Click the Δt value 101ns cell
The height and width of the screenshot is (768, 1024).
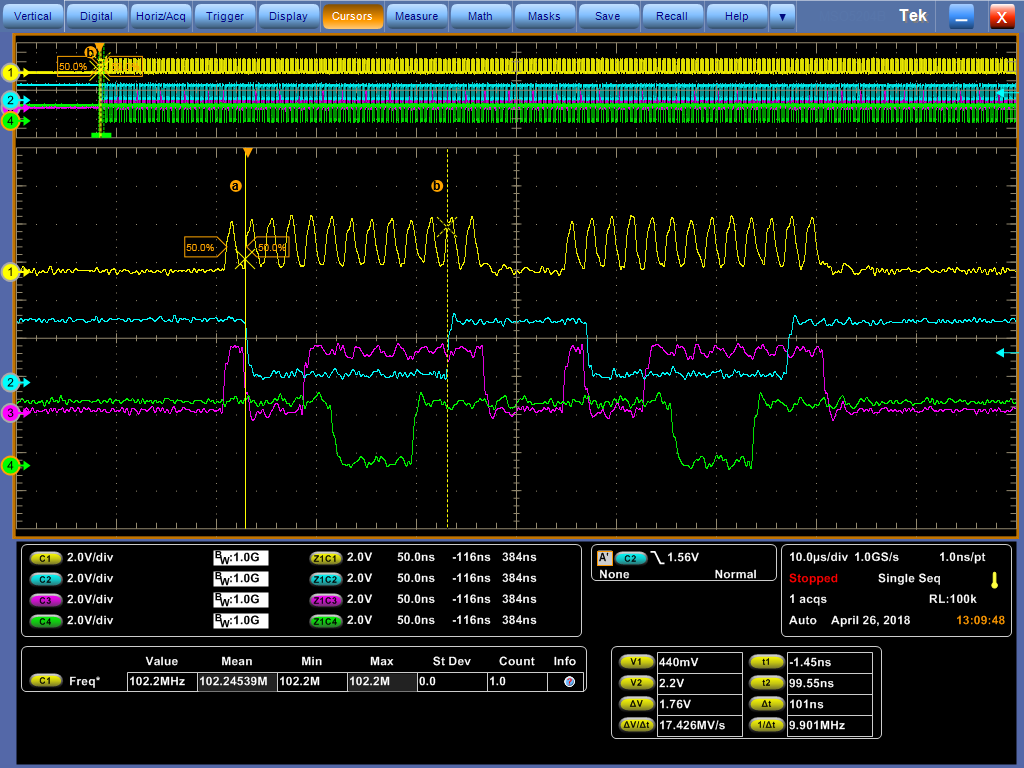pos(830,705)
